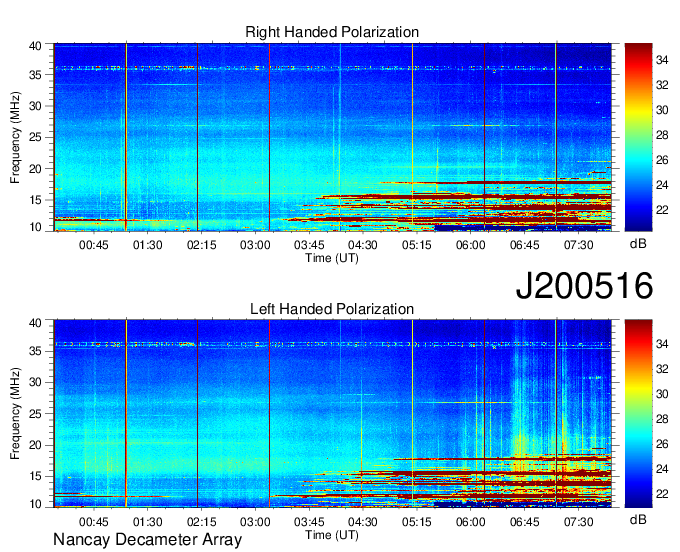Click the 02:15 tick under left-handed plot
Screen dimensions: 680x552
pyautogui.click(x=201, y=522)
